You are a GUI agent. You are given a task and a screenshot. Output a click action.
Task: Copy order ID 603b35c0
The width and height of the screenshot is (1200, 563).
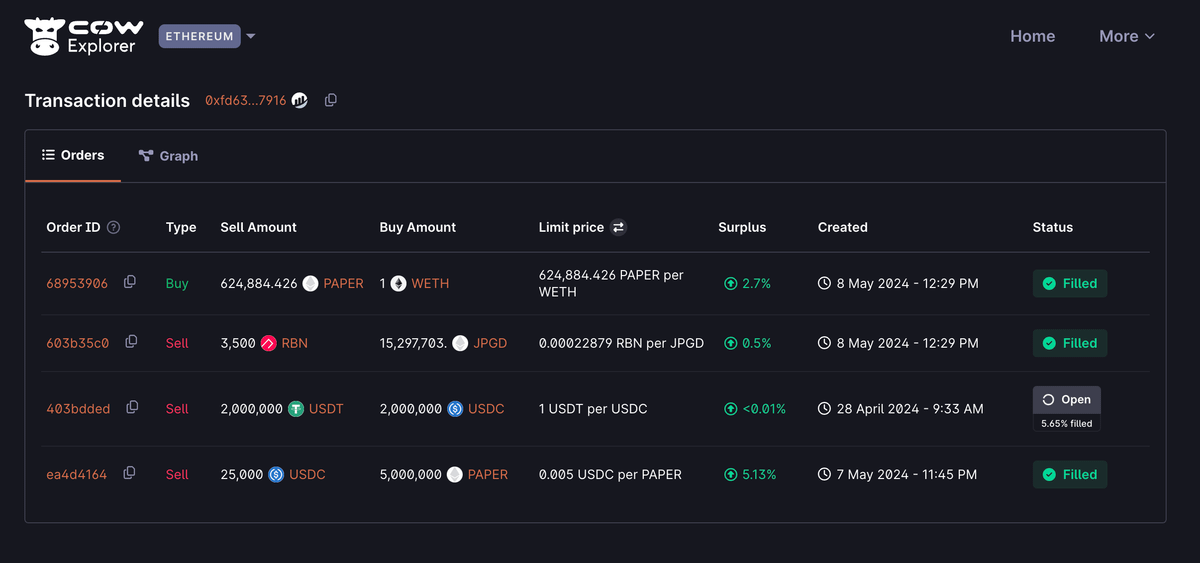[x=131, y=342]
